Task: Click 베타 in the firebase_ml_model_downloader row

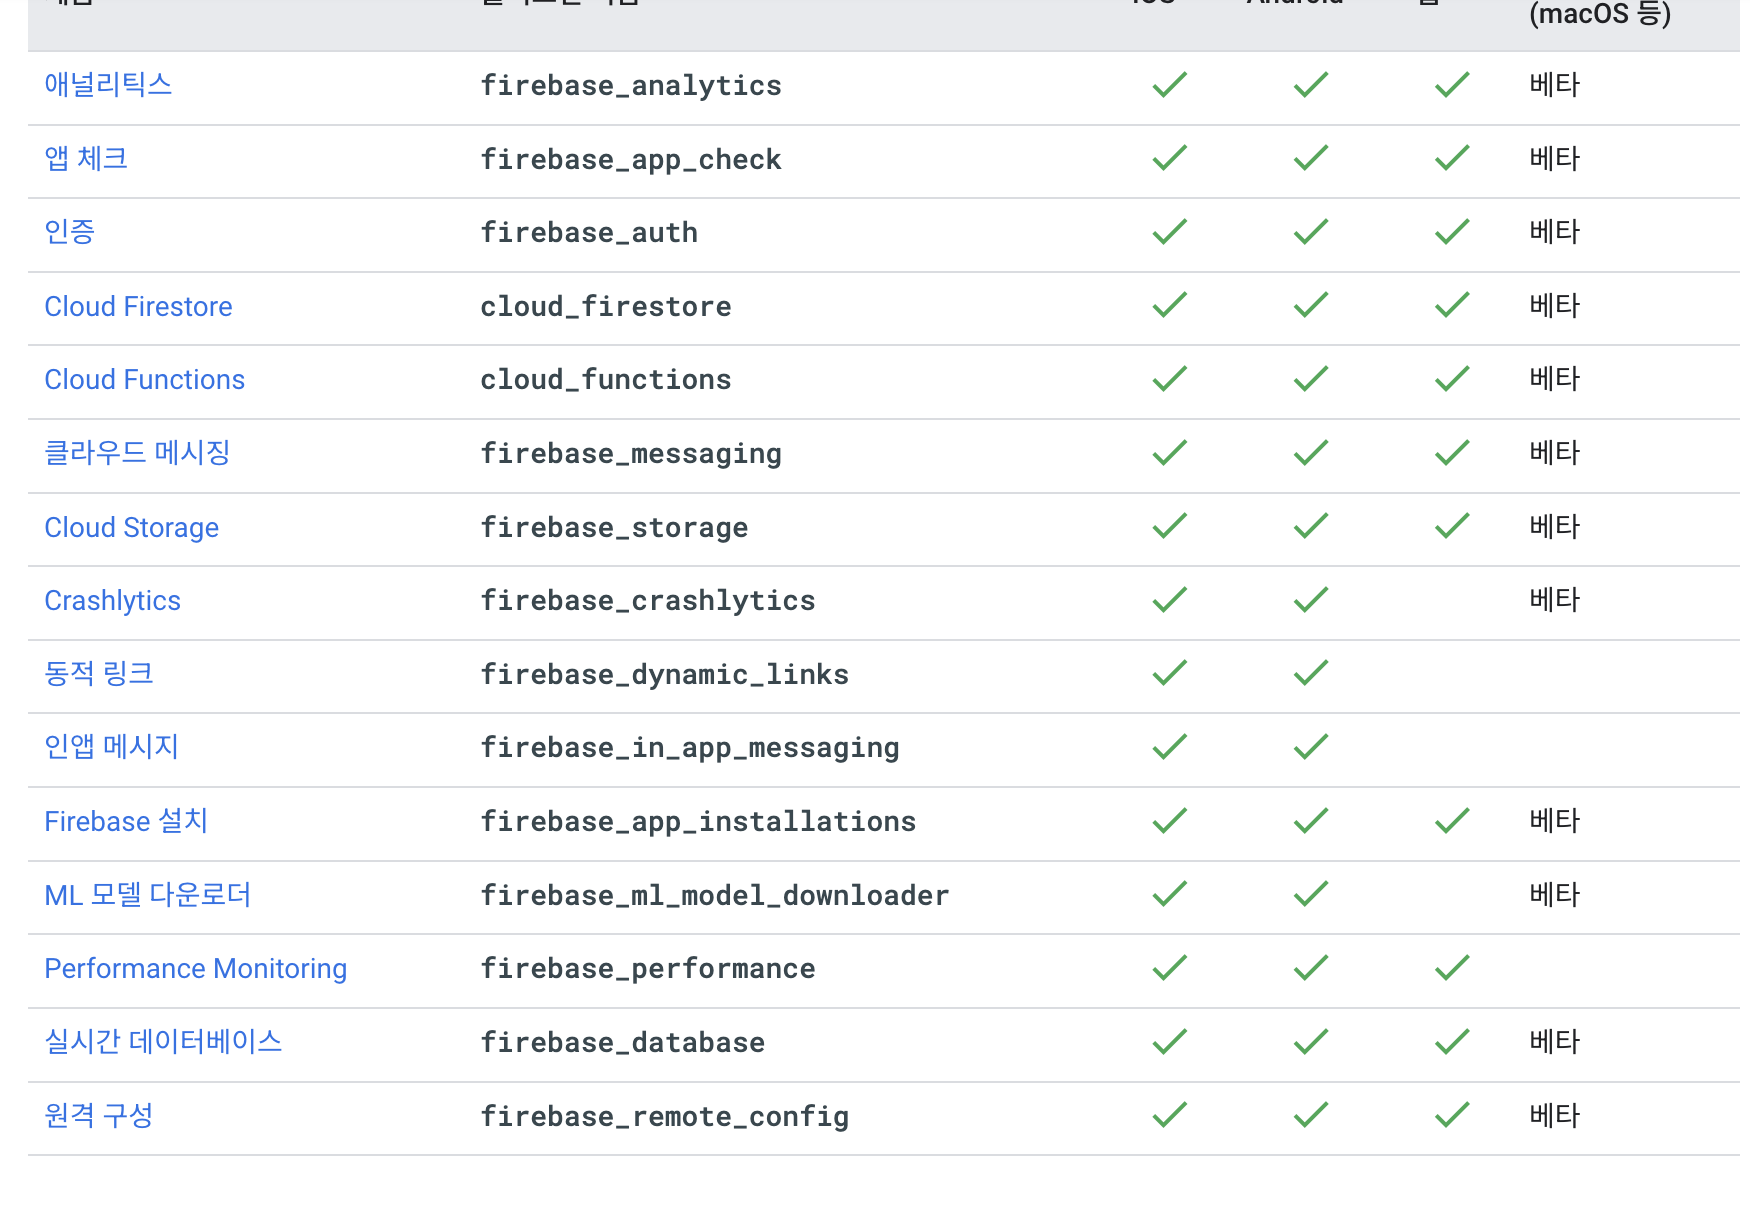Action: [x=1555, y=894]
